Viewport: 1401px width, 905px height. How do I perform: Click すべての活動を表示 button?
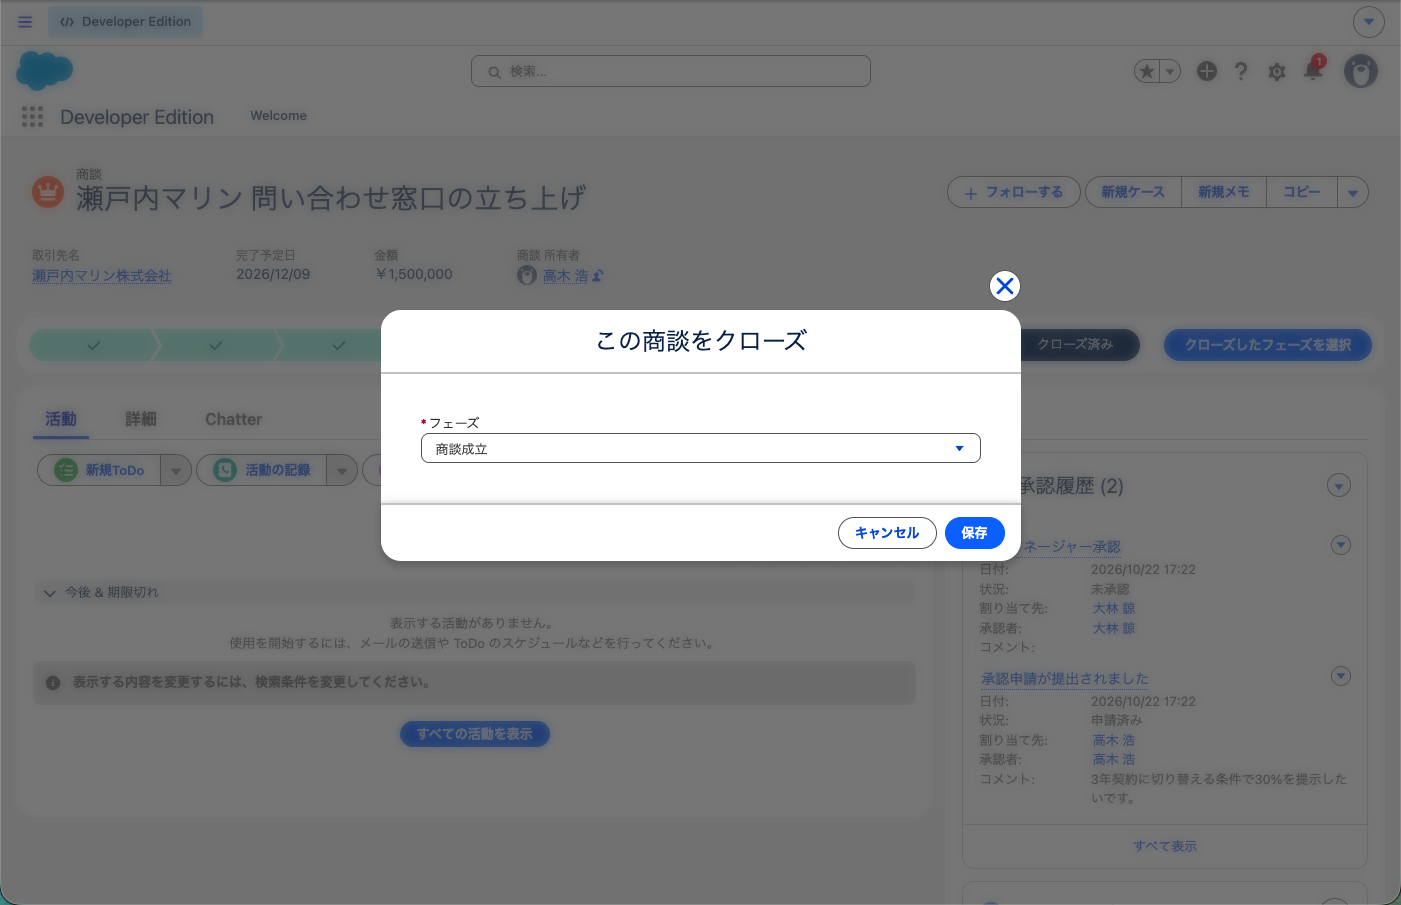(475, 734)
